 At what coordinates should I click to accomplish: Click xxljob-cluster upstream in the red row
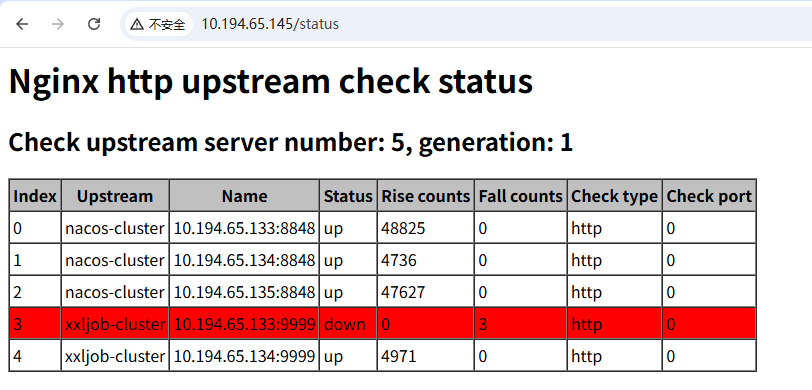point(115,324)
